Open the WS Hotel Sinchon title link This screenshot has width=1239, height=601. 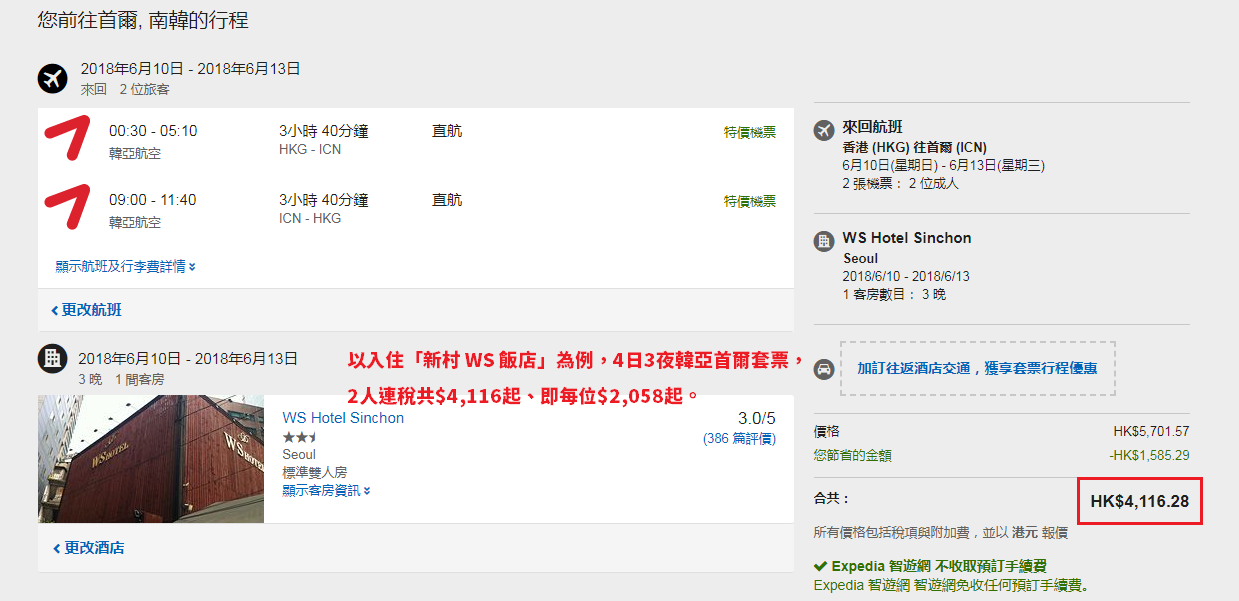tap(343, 418)
